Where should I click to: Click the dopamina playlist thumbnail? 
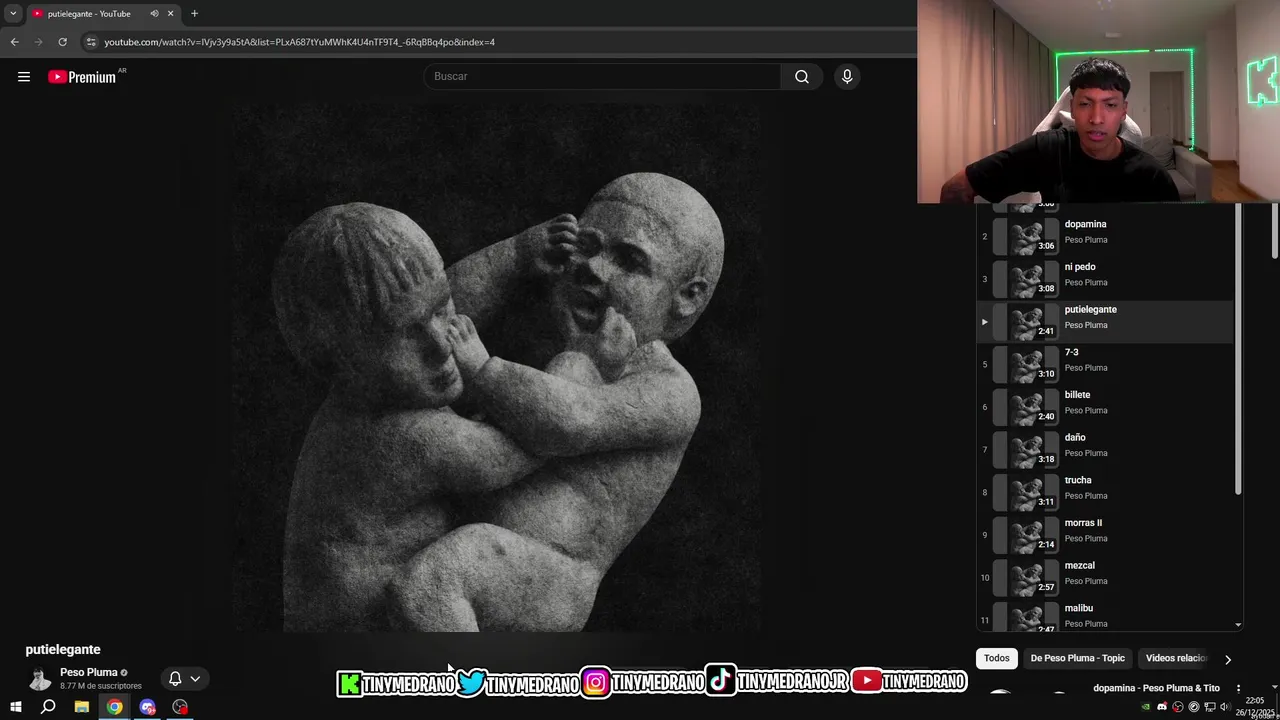tap(1026, 235)
